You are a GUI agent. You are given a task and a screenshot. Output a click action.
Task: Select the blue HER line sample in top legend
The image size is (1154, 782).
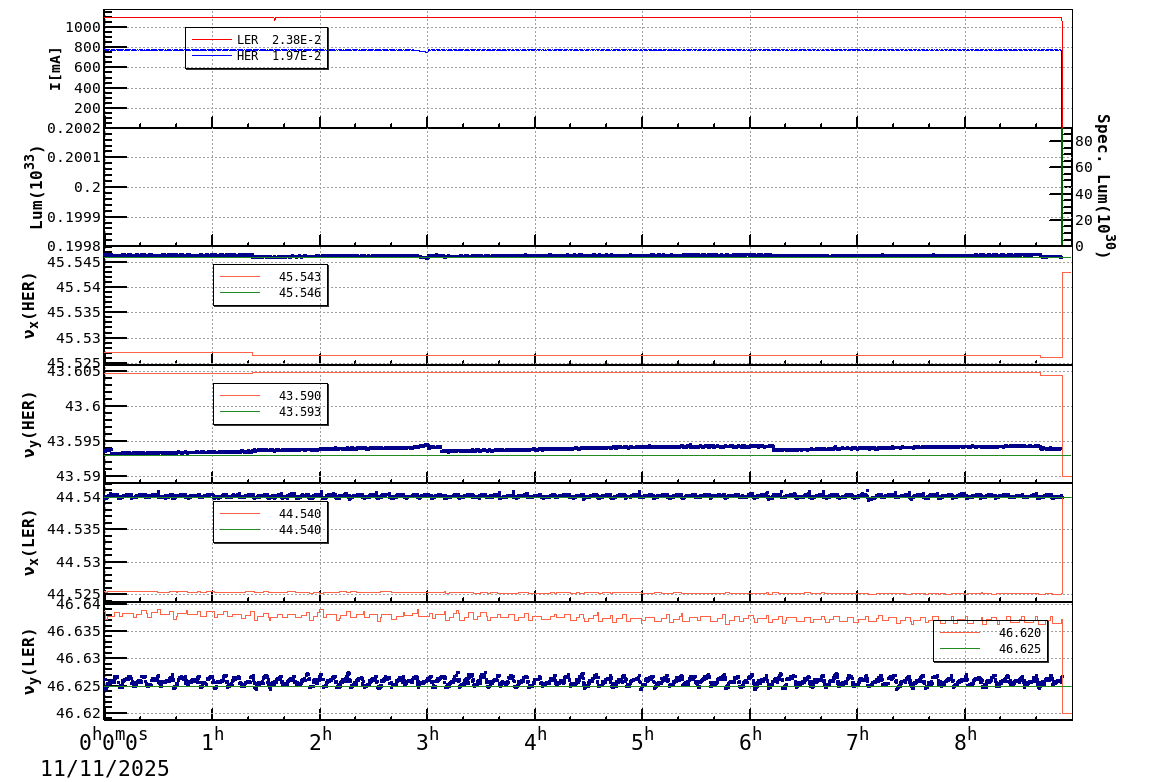click(212, 55)
